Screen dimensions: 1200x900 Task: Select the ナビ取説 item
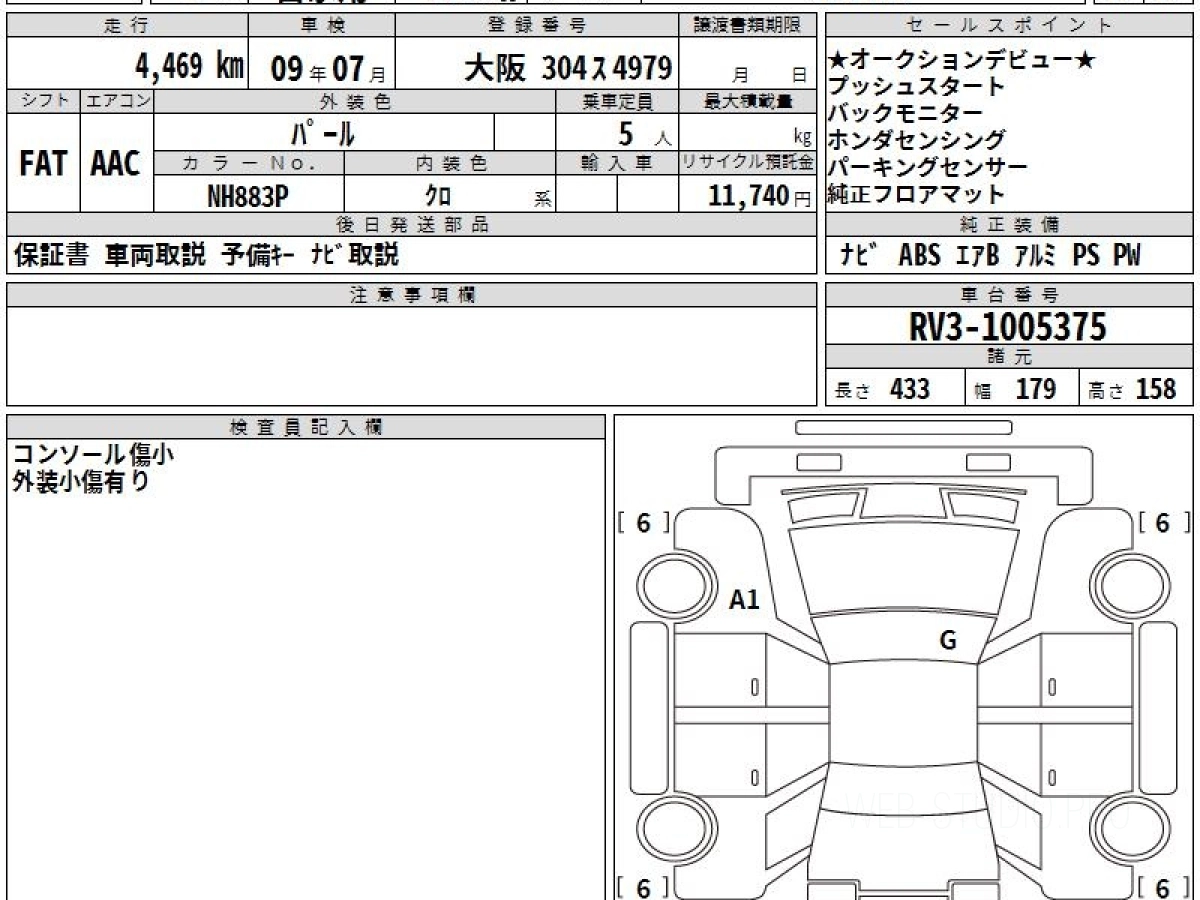pos(354,256)
